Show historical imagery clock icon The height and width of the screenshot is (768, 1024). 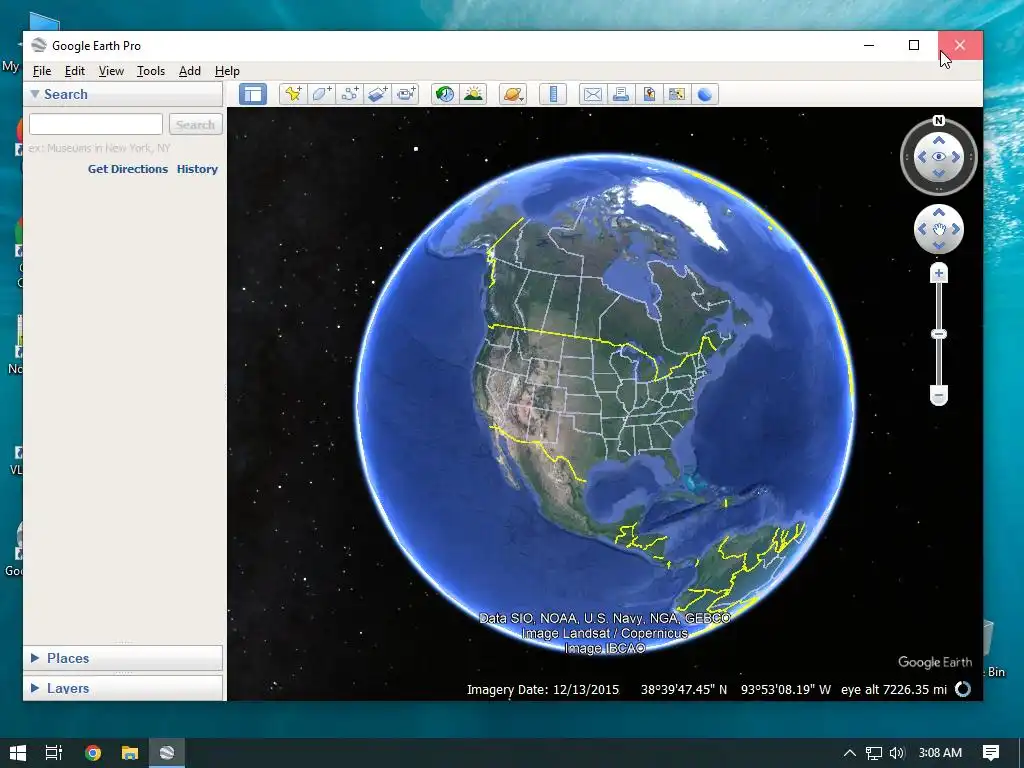(445, 94)
